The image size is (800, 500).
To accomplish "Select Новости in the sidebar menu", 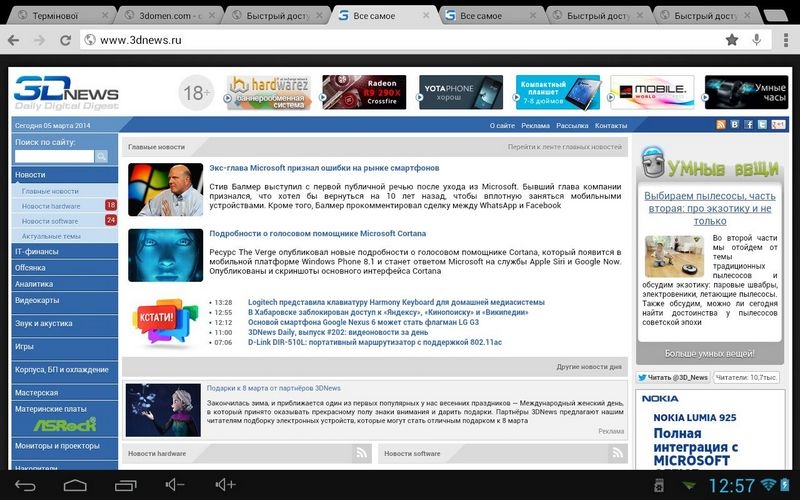I will [x=65, y=174].
